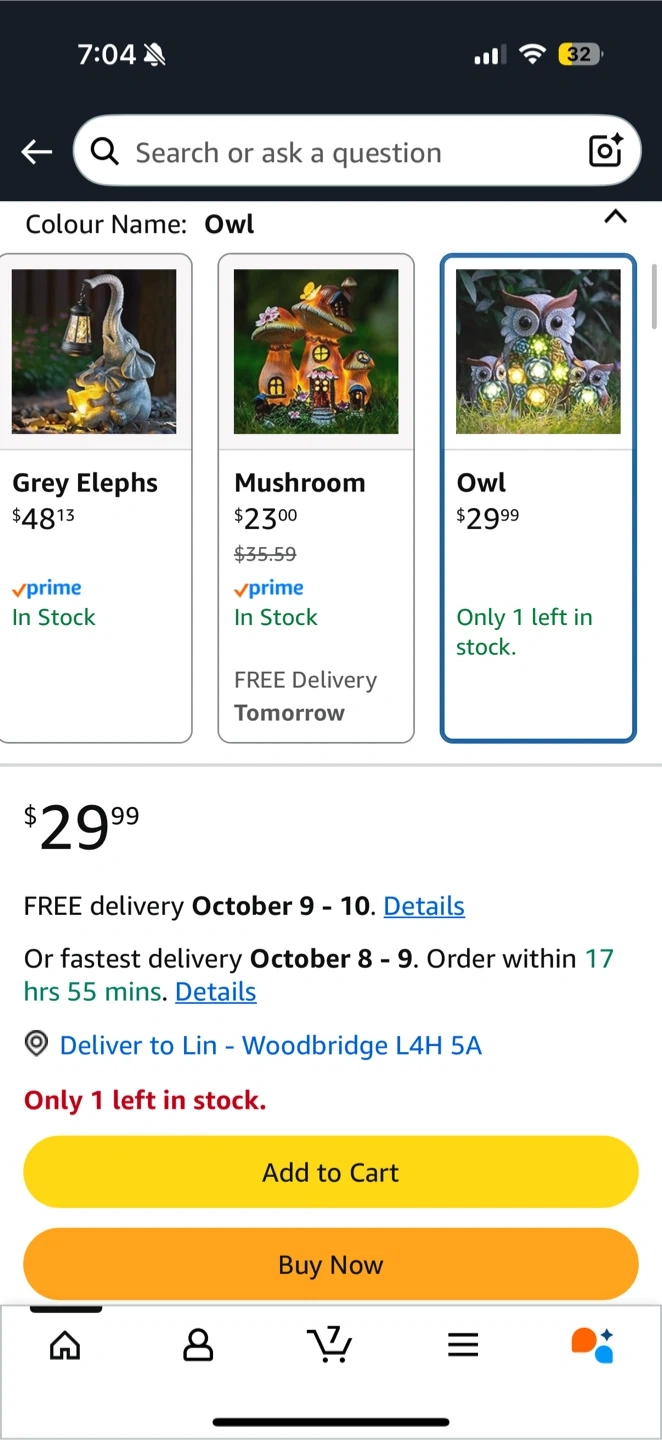Image resolution: width=662 pixels, height=1440 pixels.
Task: Go to Home tab icon
Action: [65, 1345]
